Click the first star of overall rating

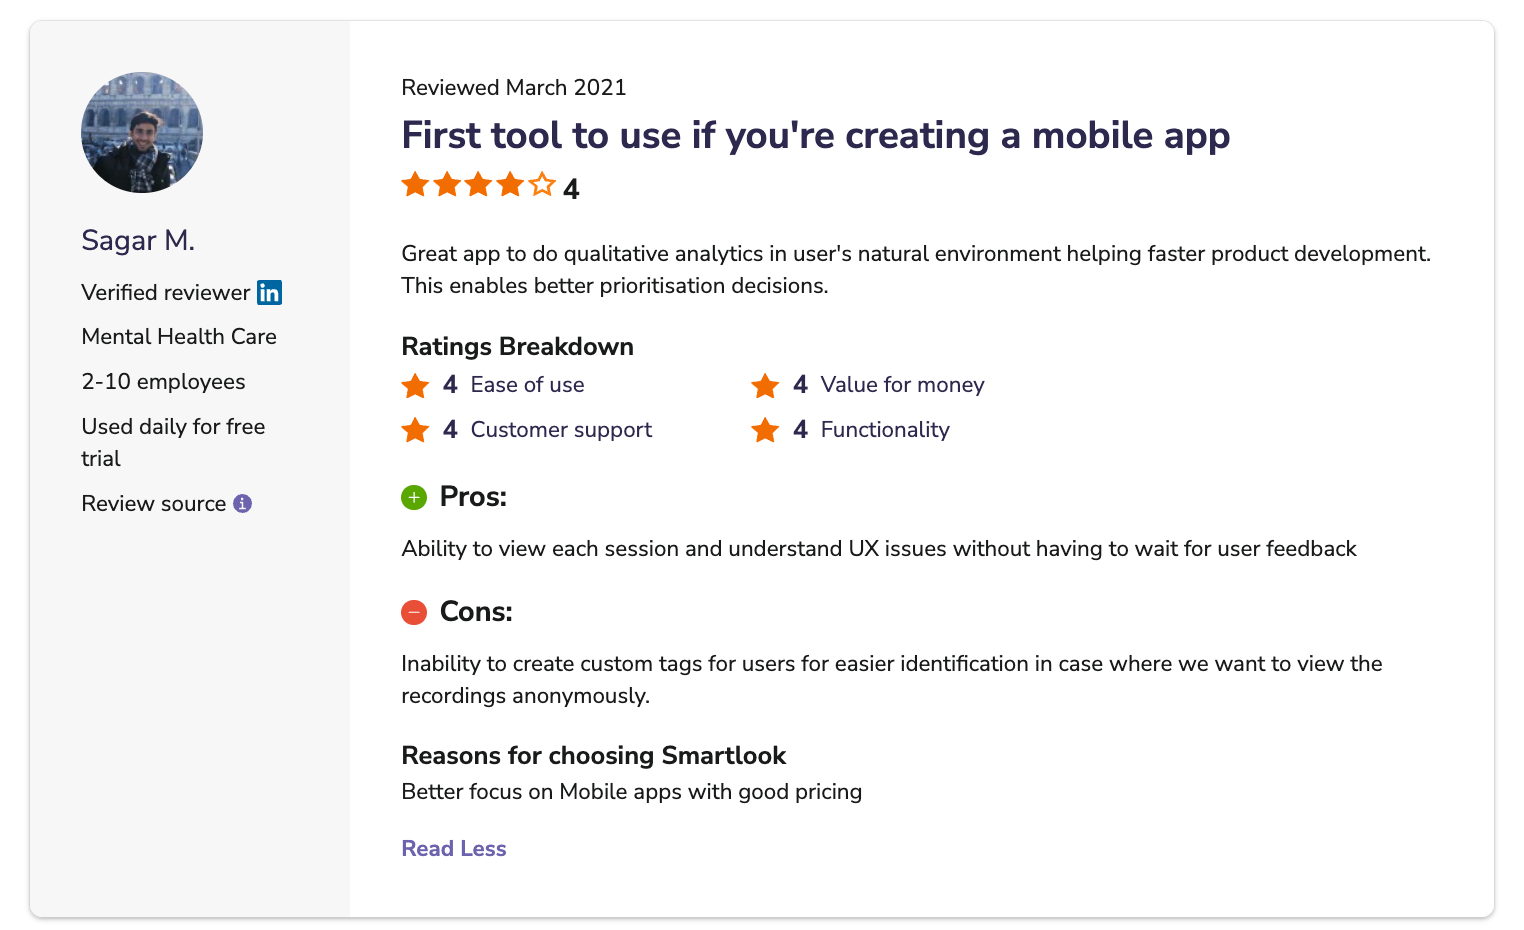[415, 185]
